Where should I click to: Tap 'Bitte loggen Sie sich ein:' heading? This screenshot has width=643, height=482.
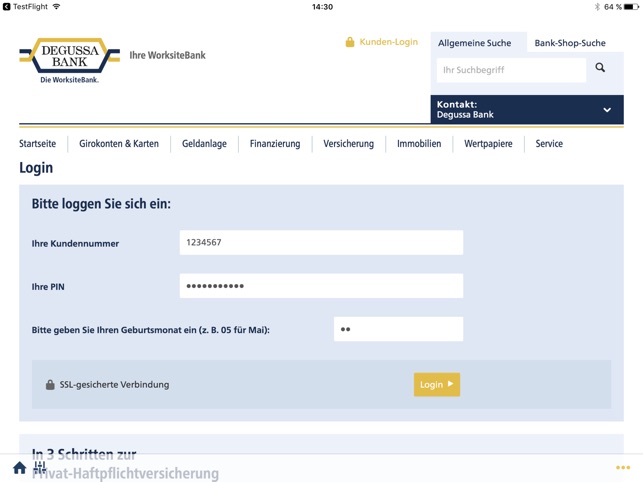101,204
